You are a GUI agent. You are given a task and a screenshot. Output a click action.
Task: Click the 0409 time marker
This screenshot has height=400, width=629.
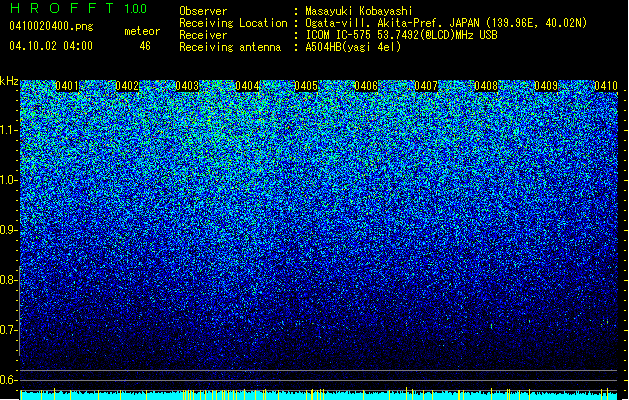(x=546, y=86)
